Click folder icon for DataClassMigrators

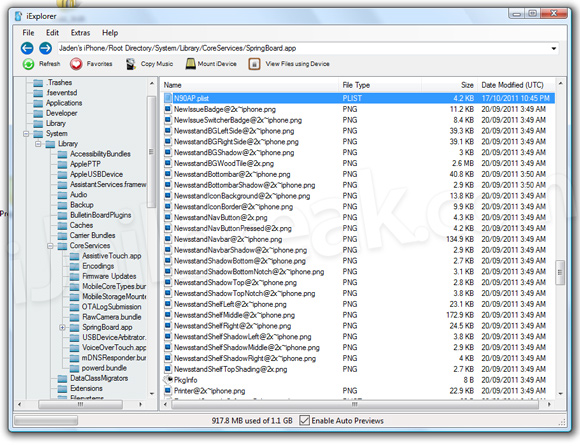click(x=62, y=378)
